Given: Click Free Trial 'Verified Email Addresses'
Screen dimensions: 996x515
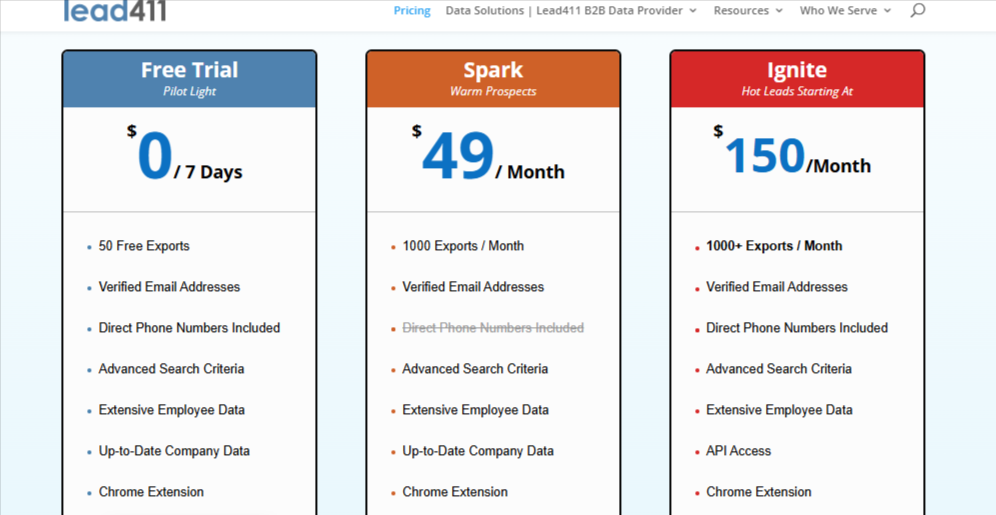Looking at the screenshot, I should click(x=170, y=287).
